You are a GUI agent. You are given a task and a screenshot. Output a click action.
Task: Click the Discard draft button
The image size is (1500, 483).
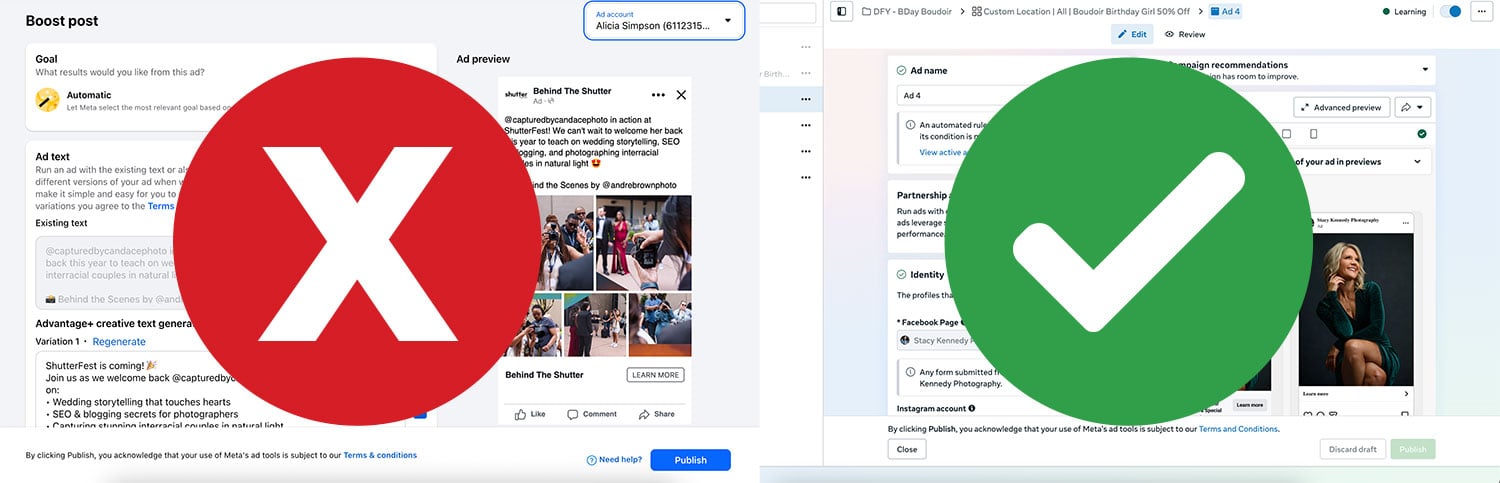click(1353, 450)
